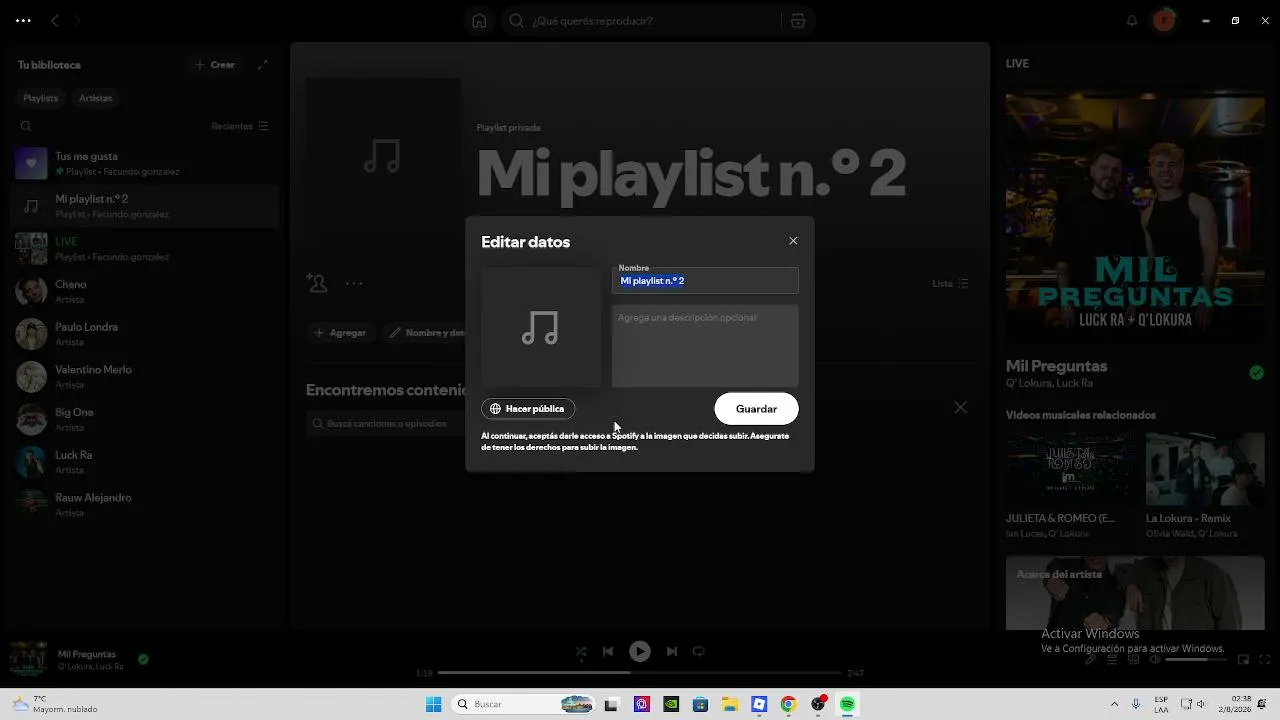Open the Mil Preguntas video artwork
Image resolution: width=1280 pixels, height=720 pixels.
pos(1135,218)
